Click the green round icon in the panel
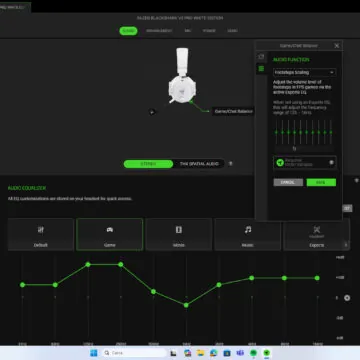The height and width of the screenshot is (360, 360). (280, 162)
